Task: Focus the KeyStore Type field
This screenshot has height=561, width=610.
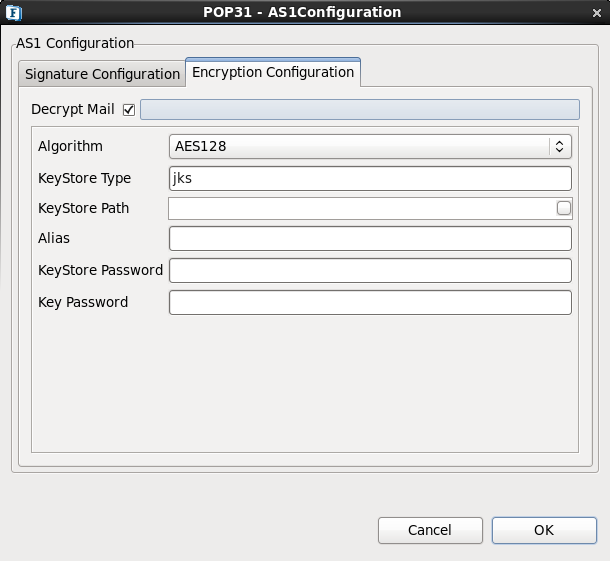Action: coord(370,179)
